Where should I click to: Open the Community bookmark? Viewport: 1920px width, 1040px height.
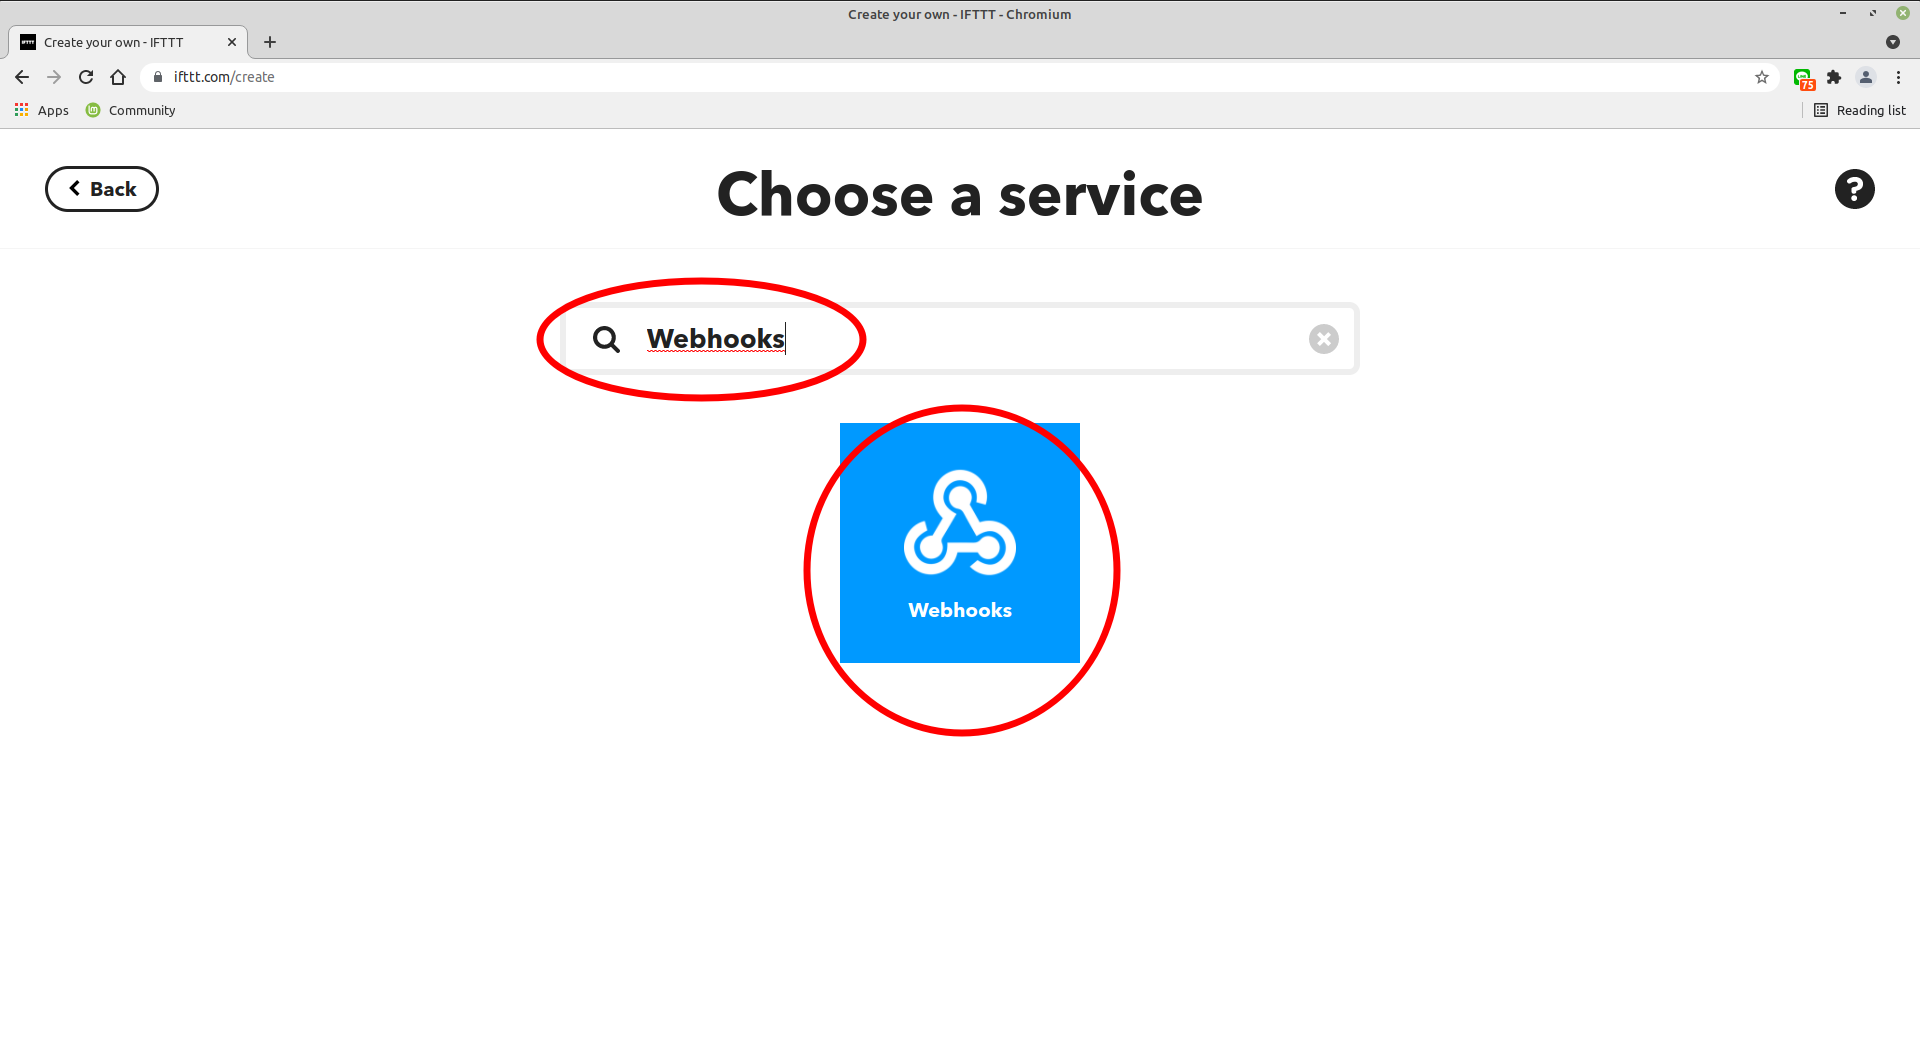[131, 110]
